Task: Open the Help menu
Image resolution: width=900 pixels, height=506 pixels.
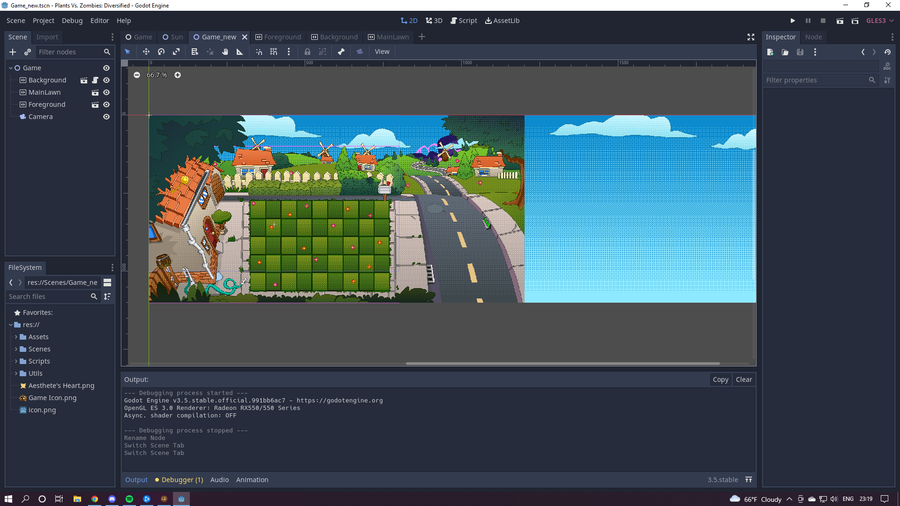Action: pyautogui.click(x=124, y=21)
